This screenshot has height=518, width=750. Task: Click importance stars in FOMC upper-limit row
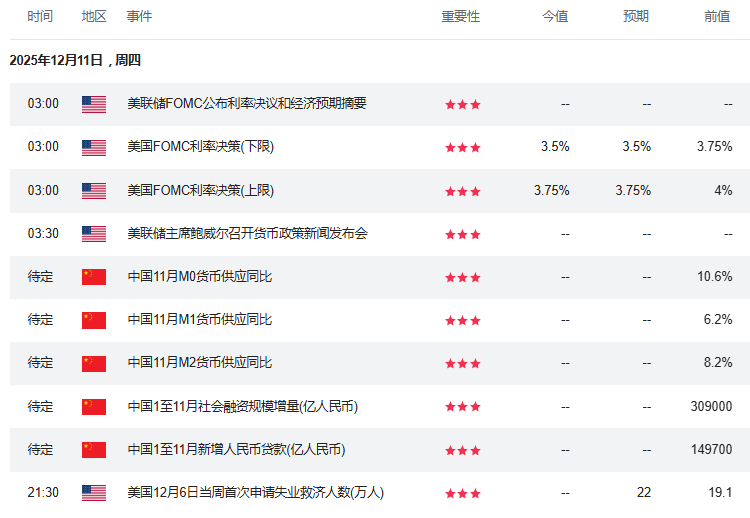pos(463,191)
